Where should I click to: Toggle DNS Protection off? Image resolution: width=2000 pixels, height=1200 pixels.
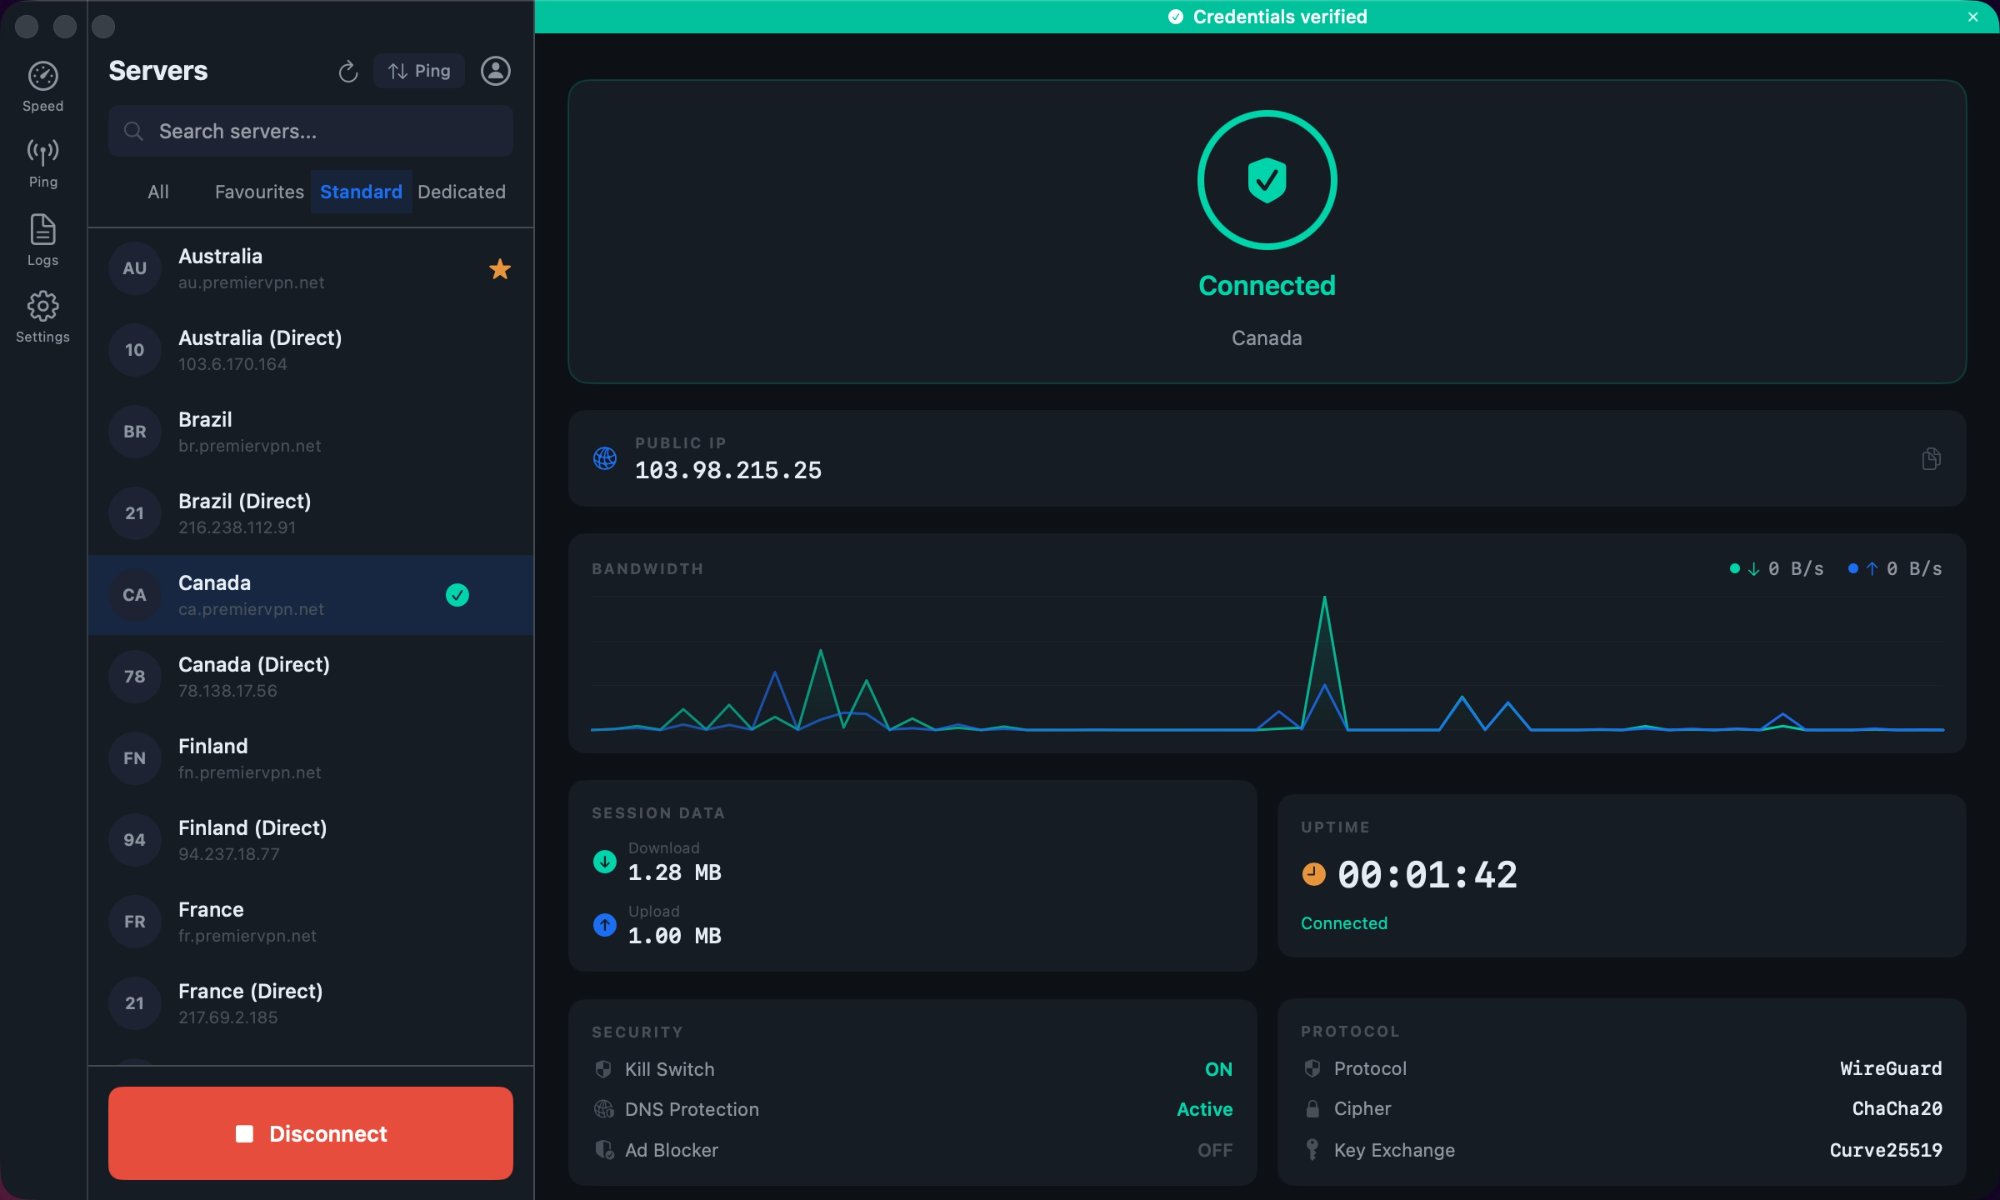coord(1204,1109)
